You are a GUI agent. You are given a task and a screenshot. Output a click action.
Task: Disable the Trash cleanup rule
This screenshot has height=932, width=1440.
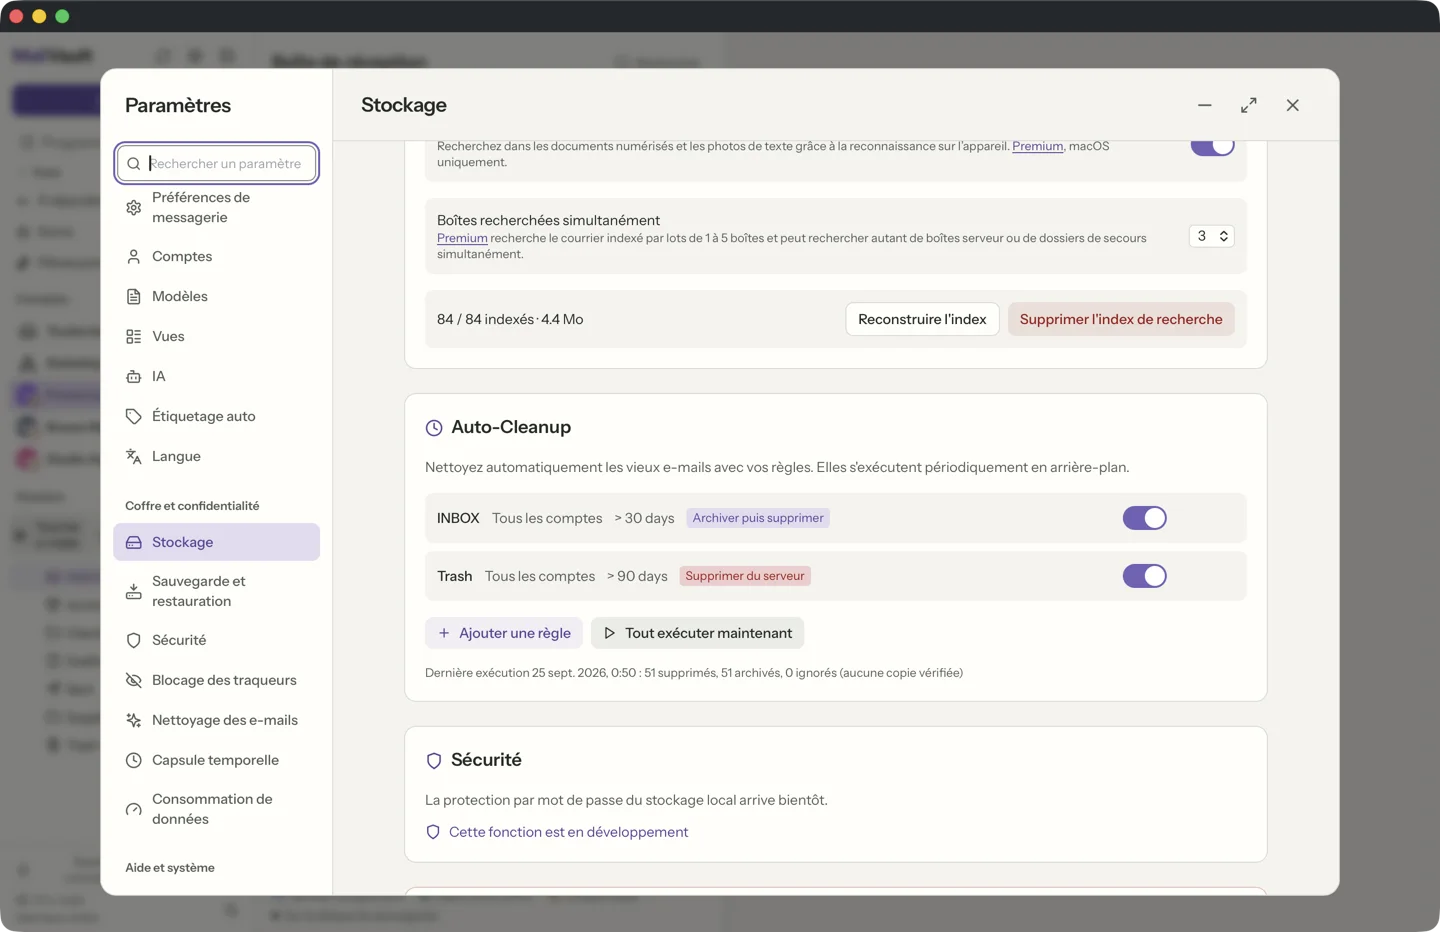1144,576
